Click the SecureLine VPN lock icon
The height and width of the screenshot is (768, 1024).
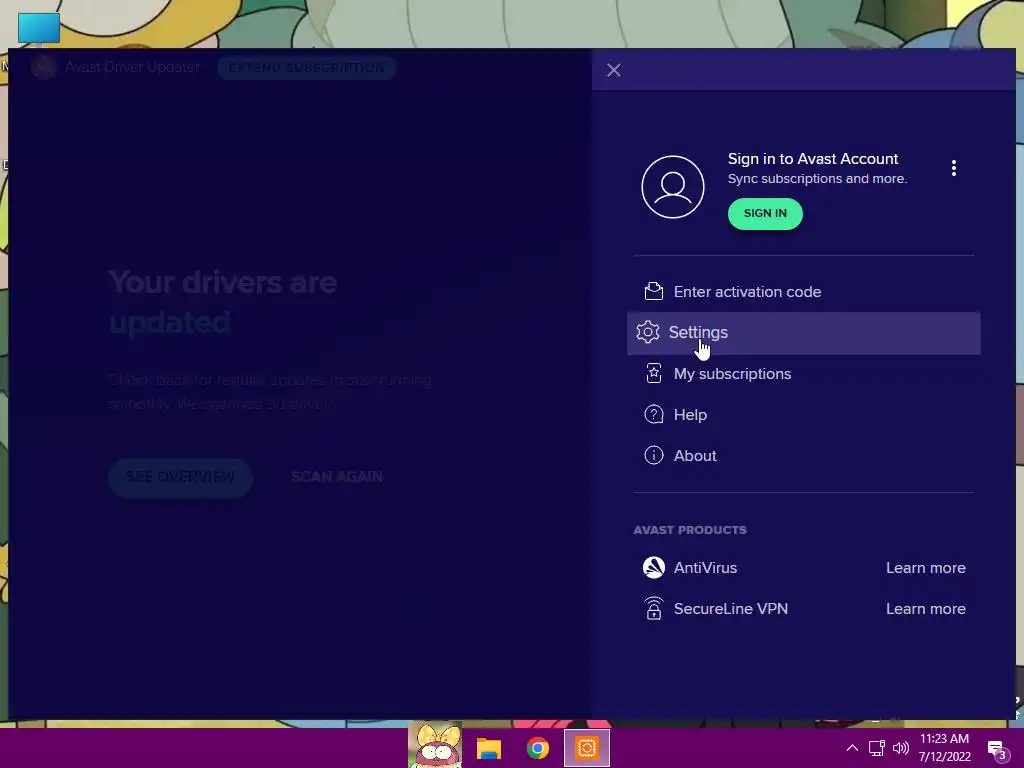[654, 608]
